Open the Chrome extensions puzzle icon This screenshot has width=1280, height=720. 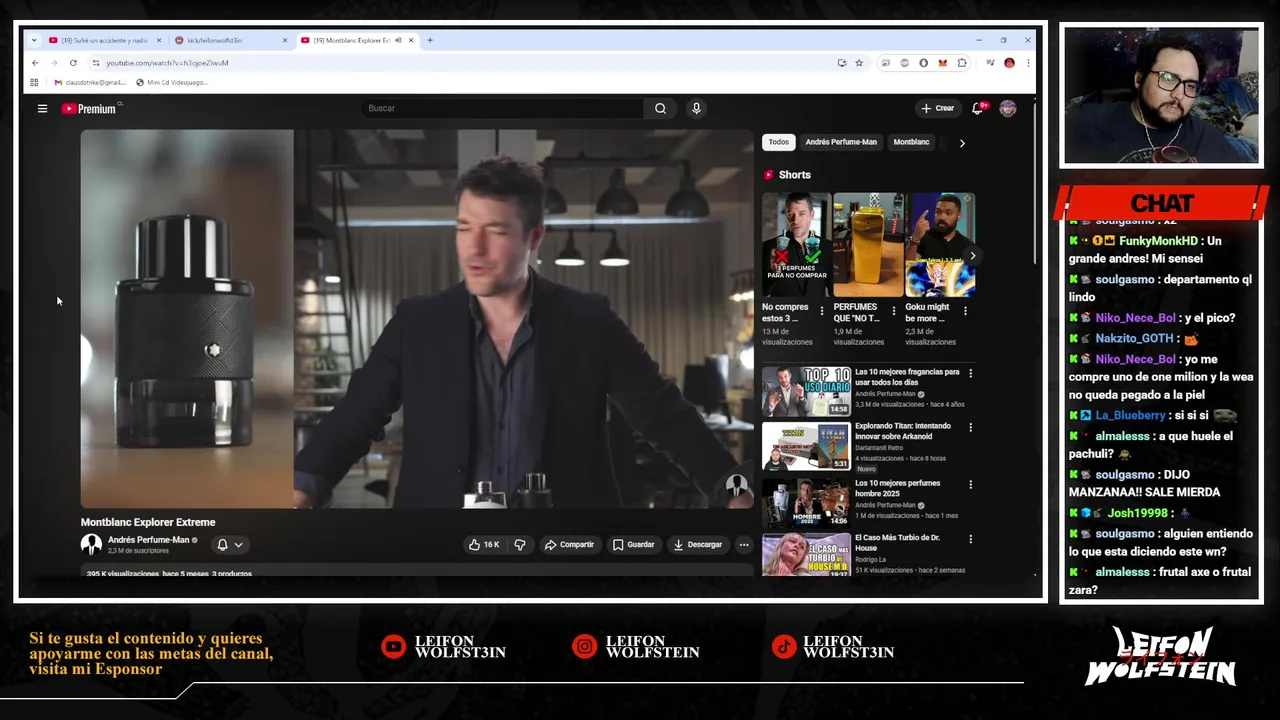[x=962, y=63]
